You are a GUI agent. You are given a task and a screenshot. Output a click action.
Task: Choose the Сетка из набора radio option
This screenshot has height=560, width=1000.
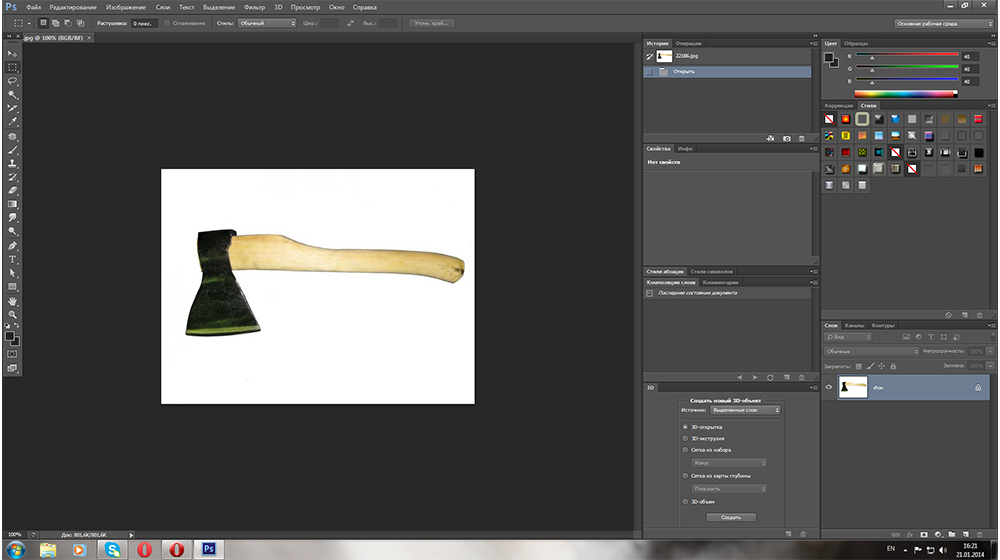click(x=685, y=450)
